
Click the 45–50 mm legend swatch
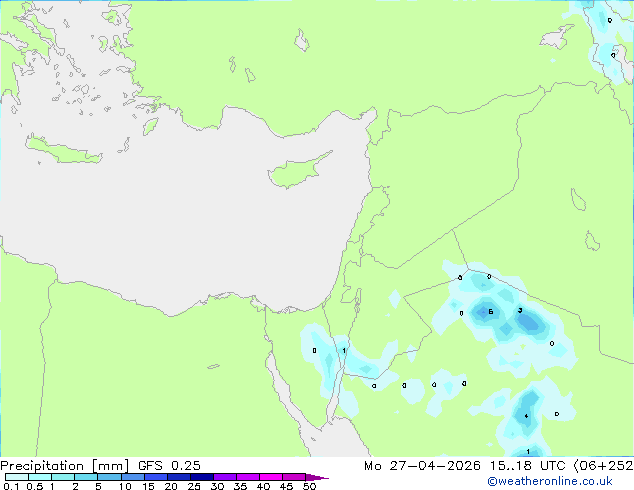(294, 477)
